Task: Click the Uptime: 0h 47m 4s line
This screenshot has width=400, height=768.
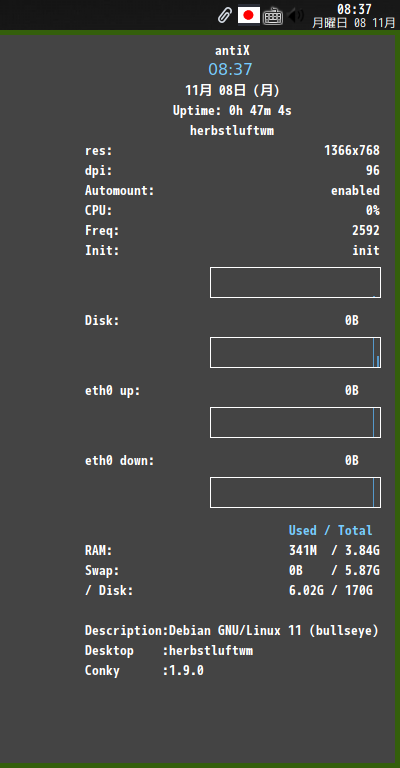Action: point(232,111)
